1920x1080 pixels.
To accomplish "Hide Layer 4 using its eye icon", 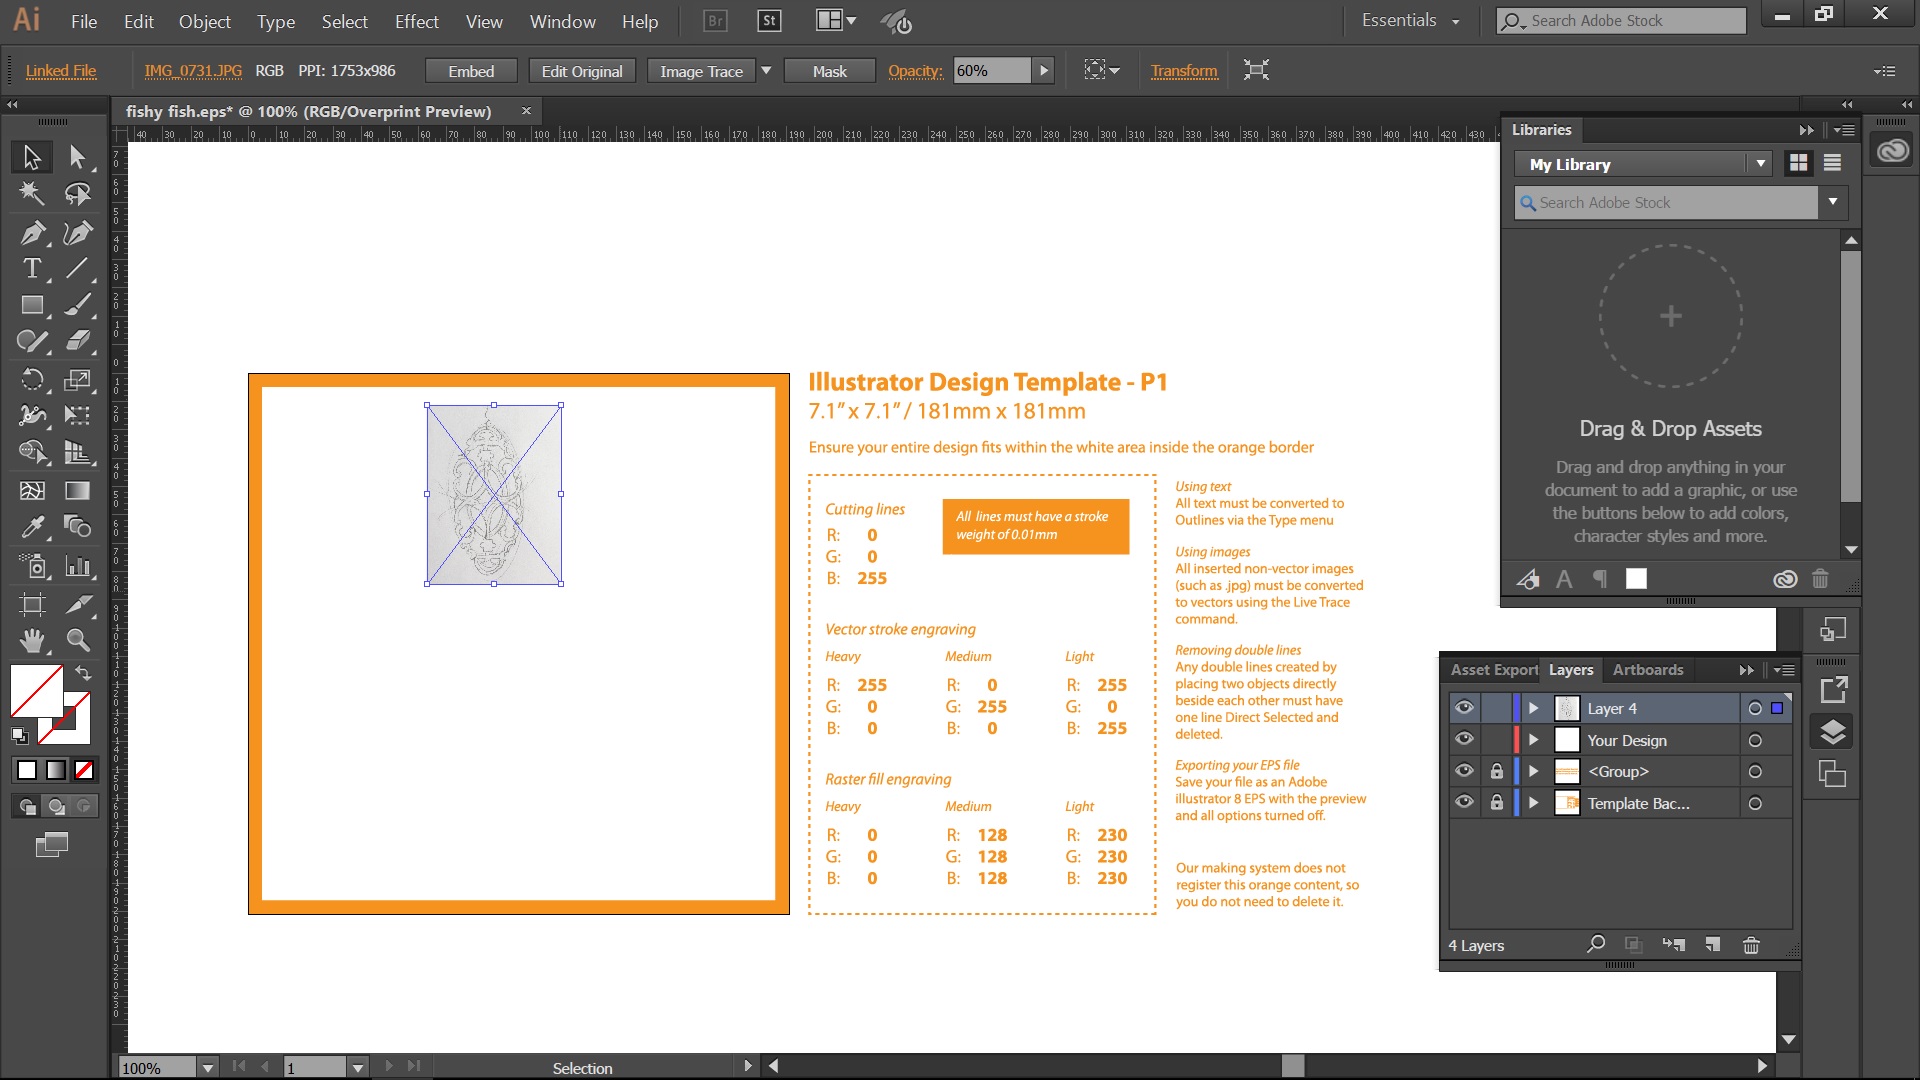I will click(x=1464, y=708).
